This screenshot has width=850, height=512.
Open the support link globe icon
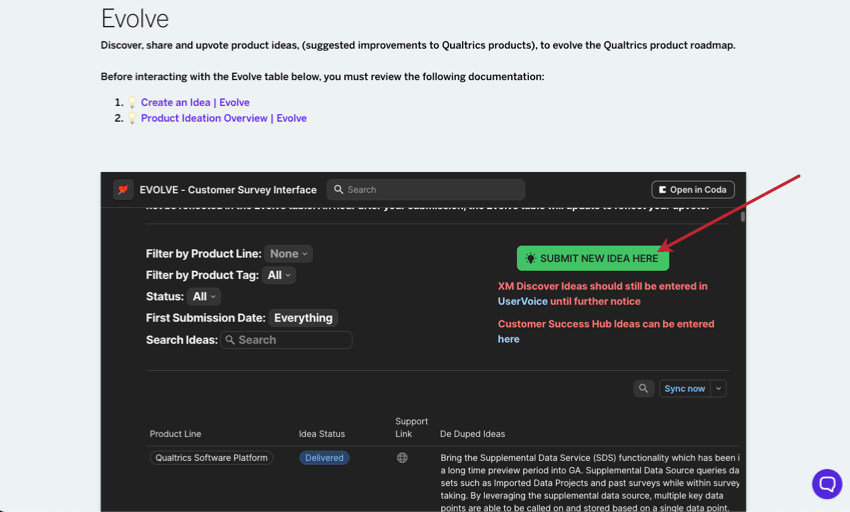click(x=402, y=458)
